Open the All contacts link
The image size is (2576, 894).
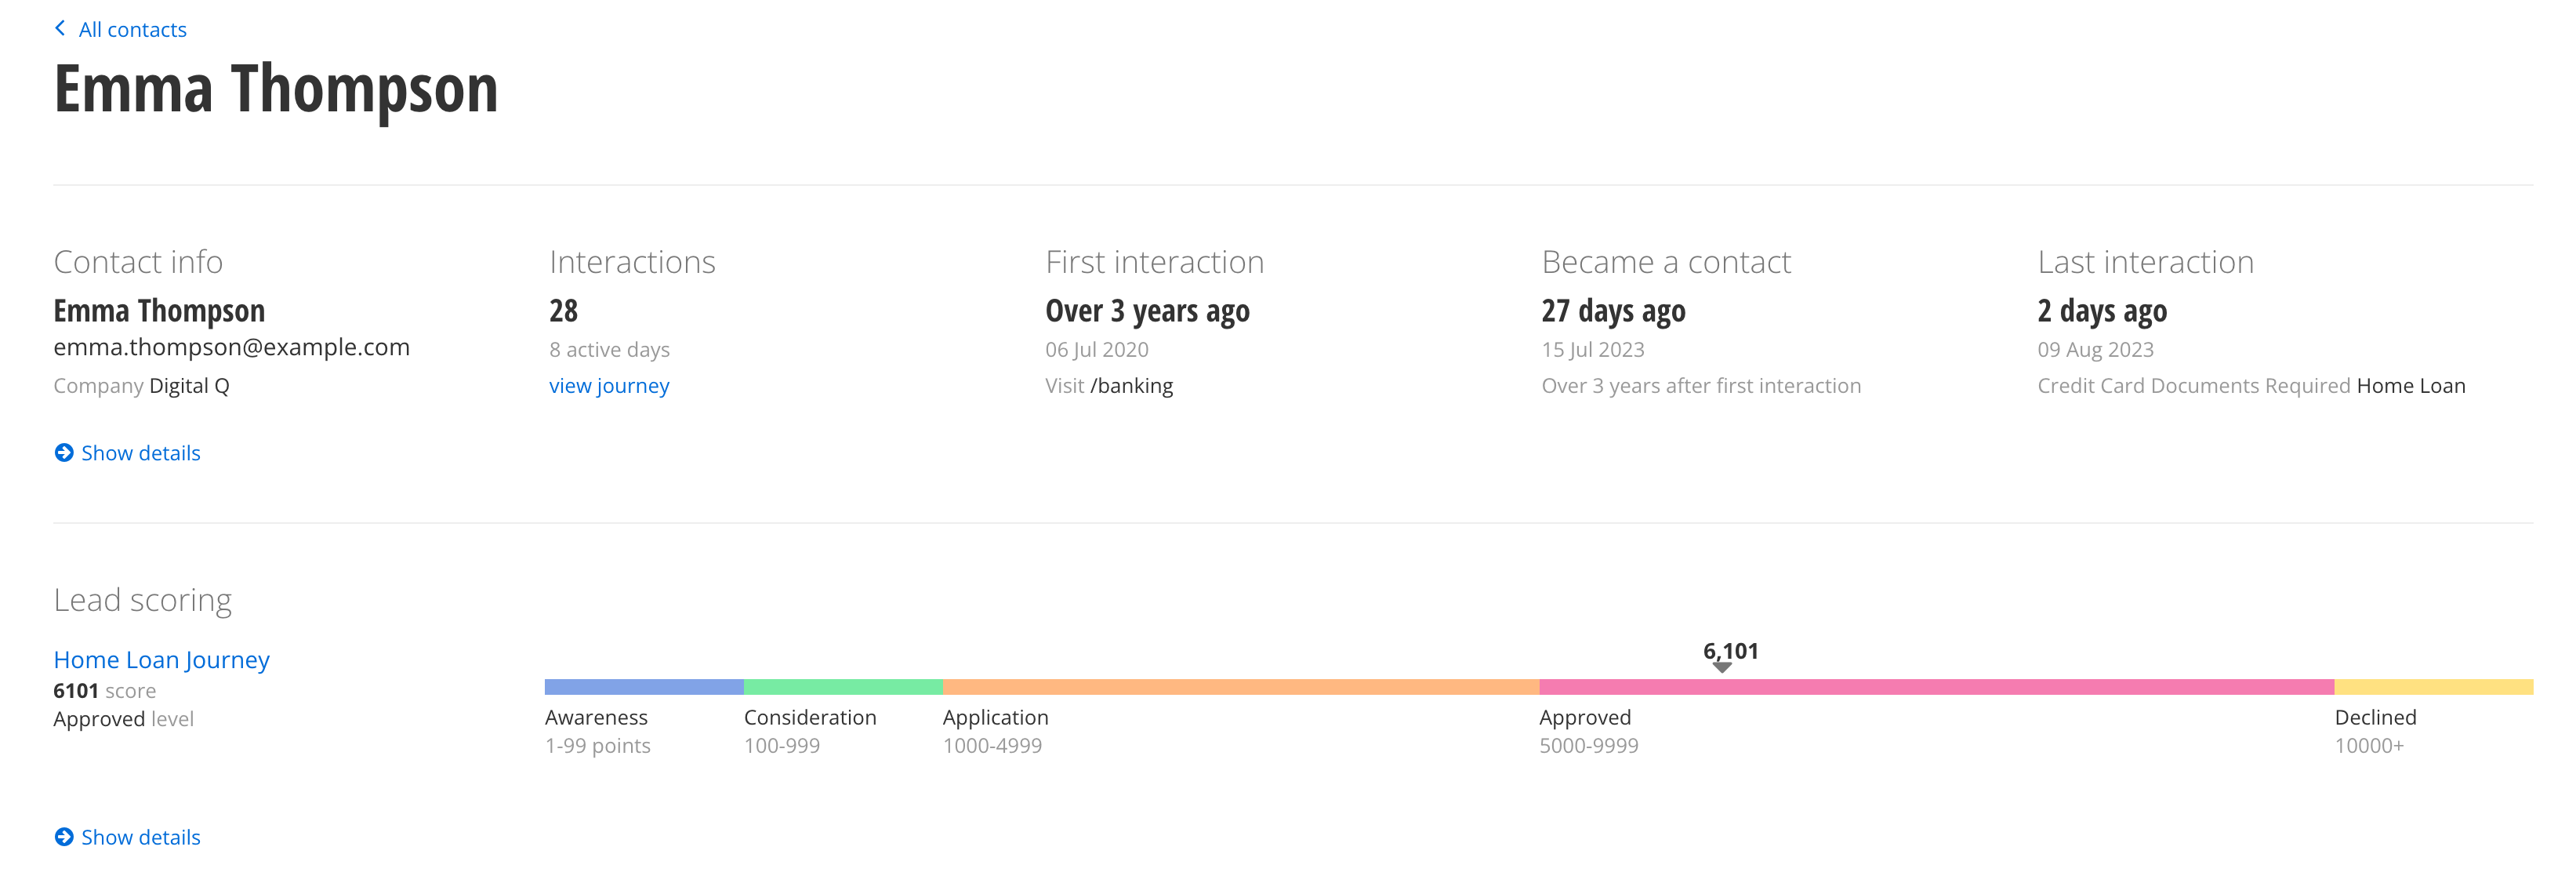[132, 30]
